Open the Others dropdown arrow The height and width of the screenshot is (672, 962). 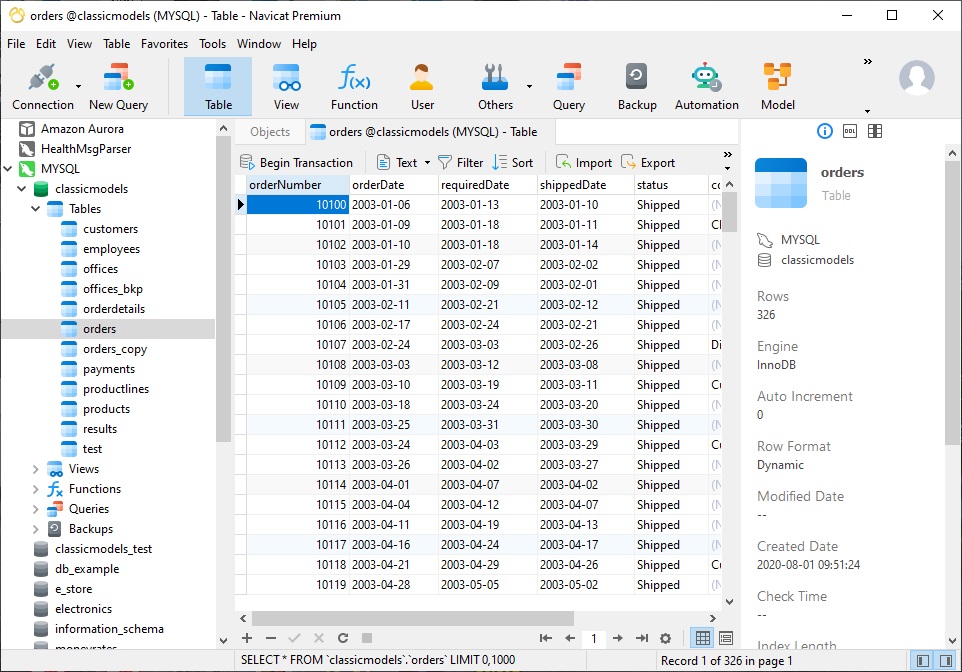pos(529,86)
